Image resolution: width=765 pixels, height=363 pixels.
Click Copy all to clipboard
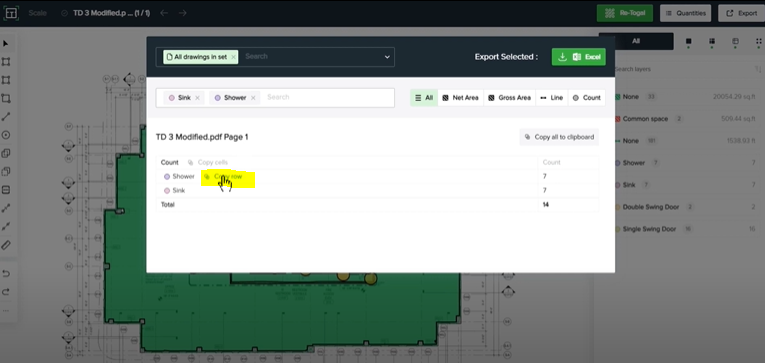[x=559, y=137]
